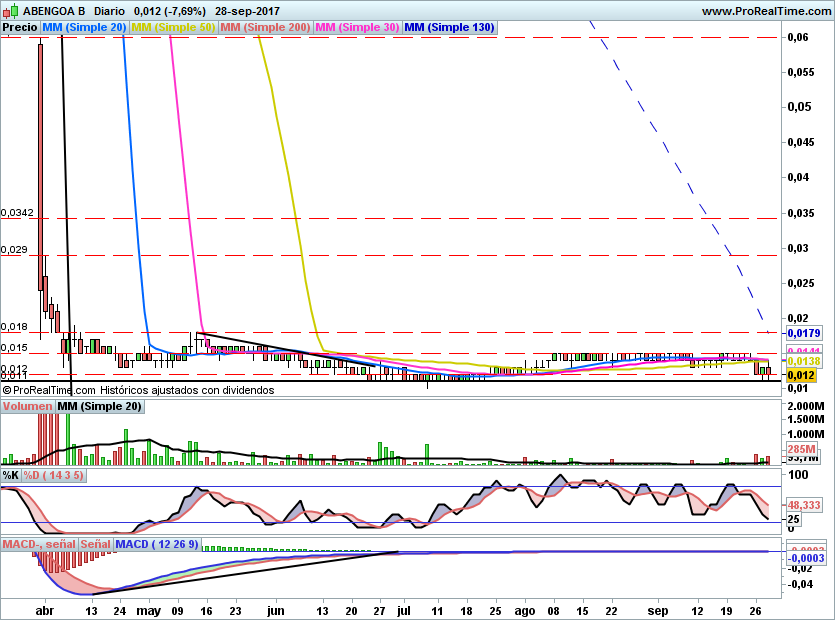Click the 28-sep-2017 date text
This screenshot has width=835, height=620.
pos(247,11)
